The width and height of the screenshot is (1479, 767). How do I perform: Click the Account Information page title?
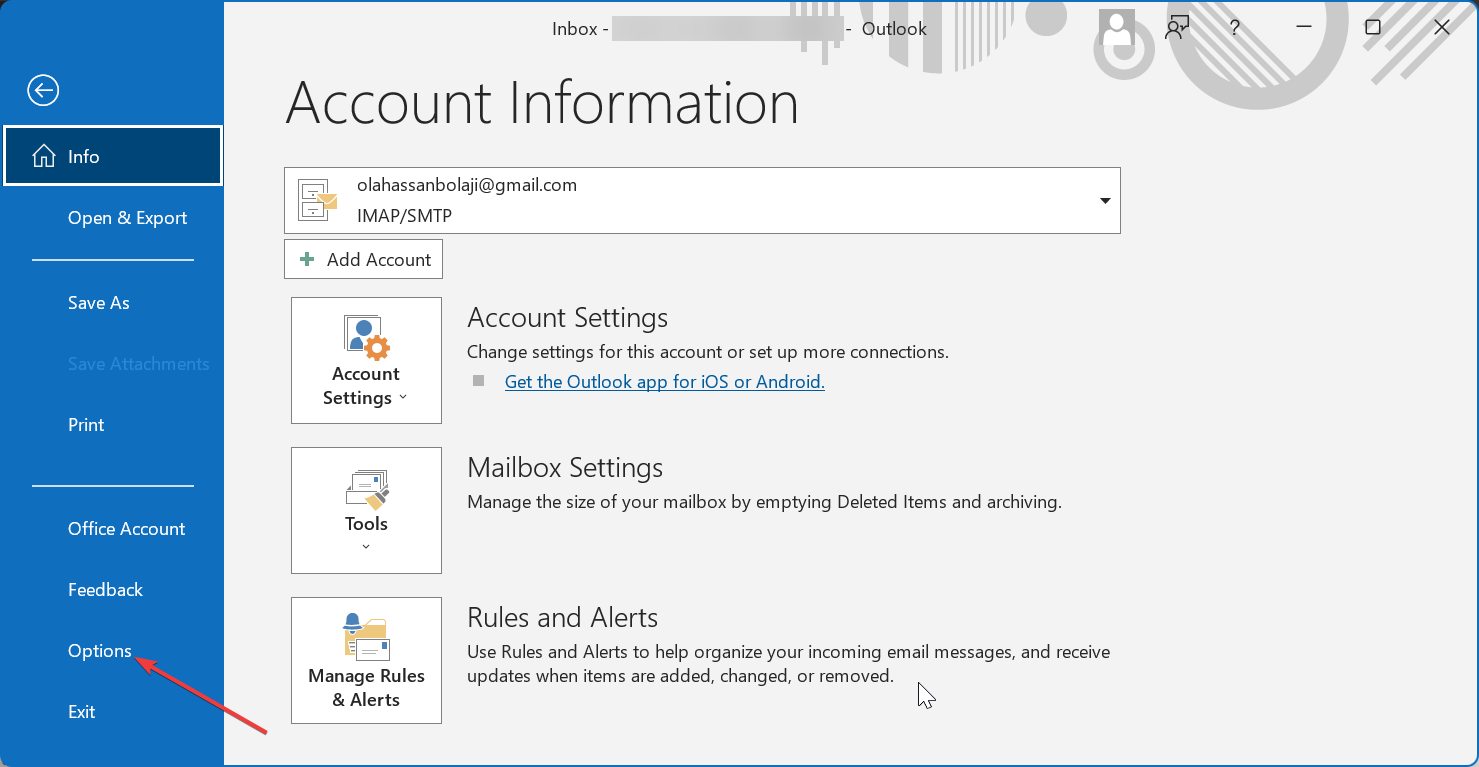[x=542, y=103]
